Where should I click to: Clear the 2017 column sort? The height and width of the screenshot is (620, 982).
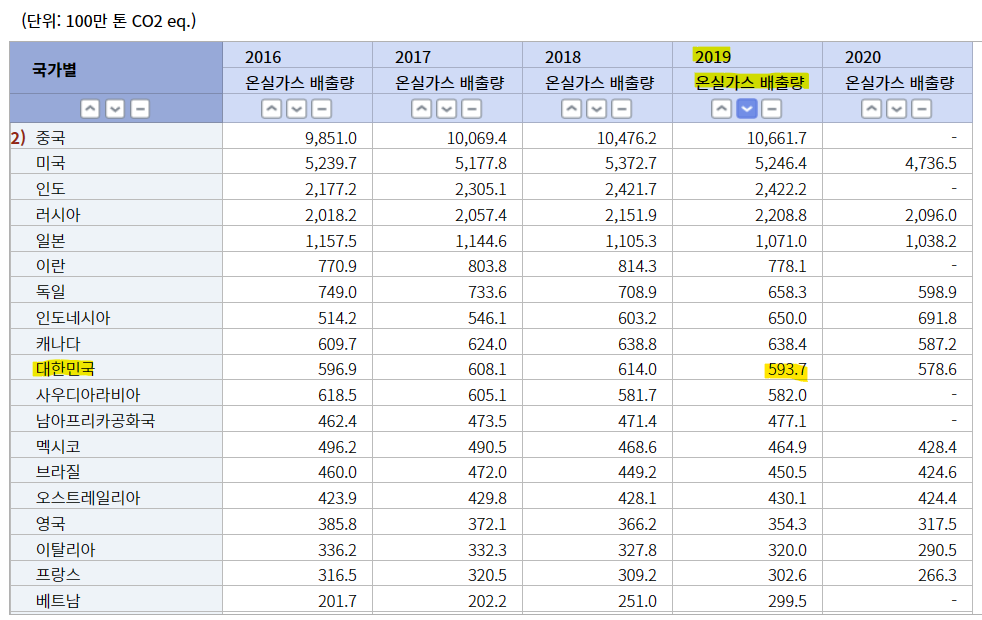471,109
